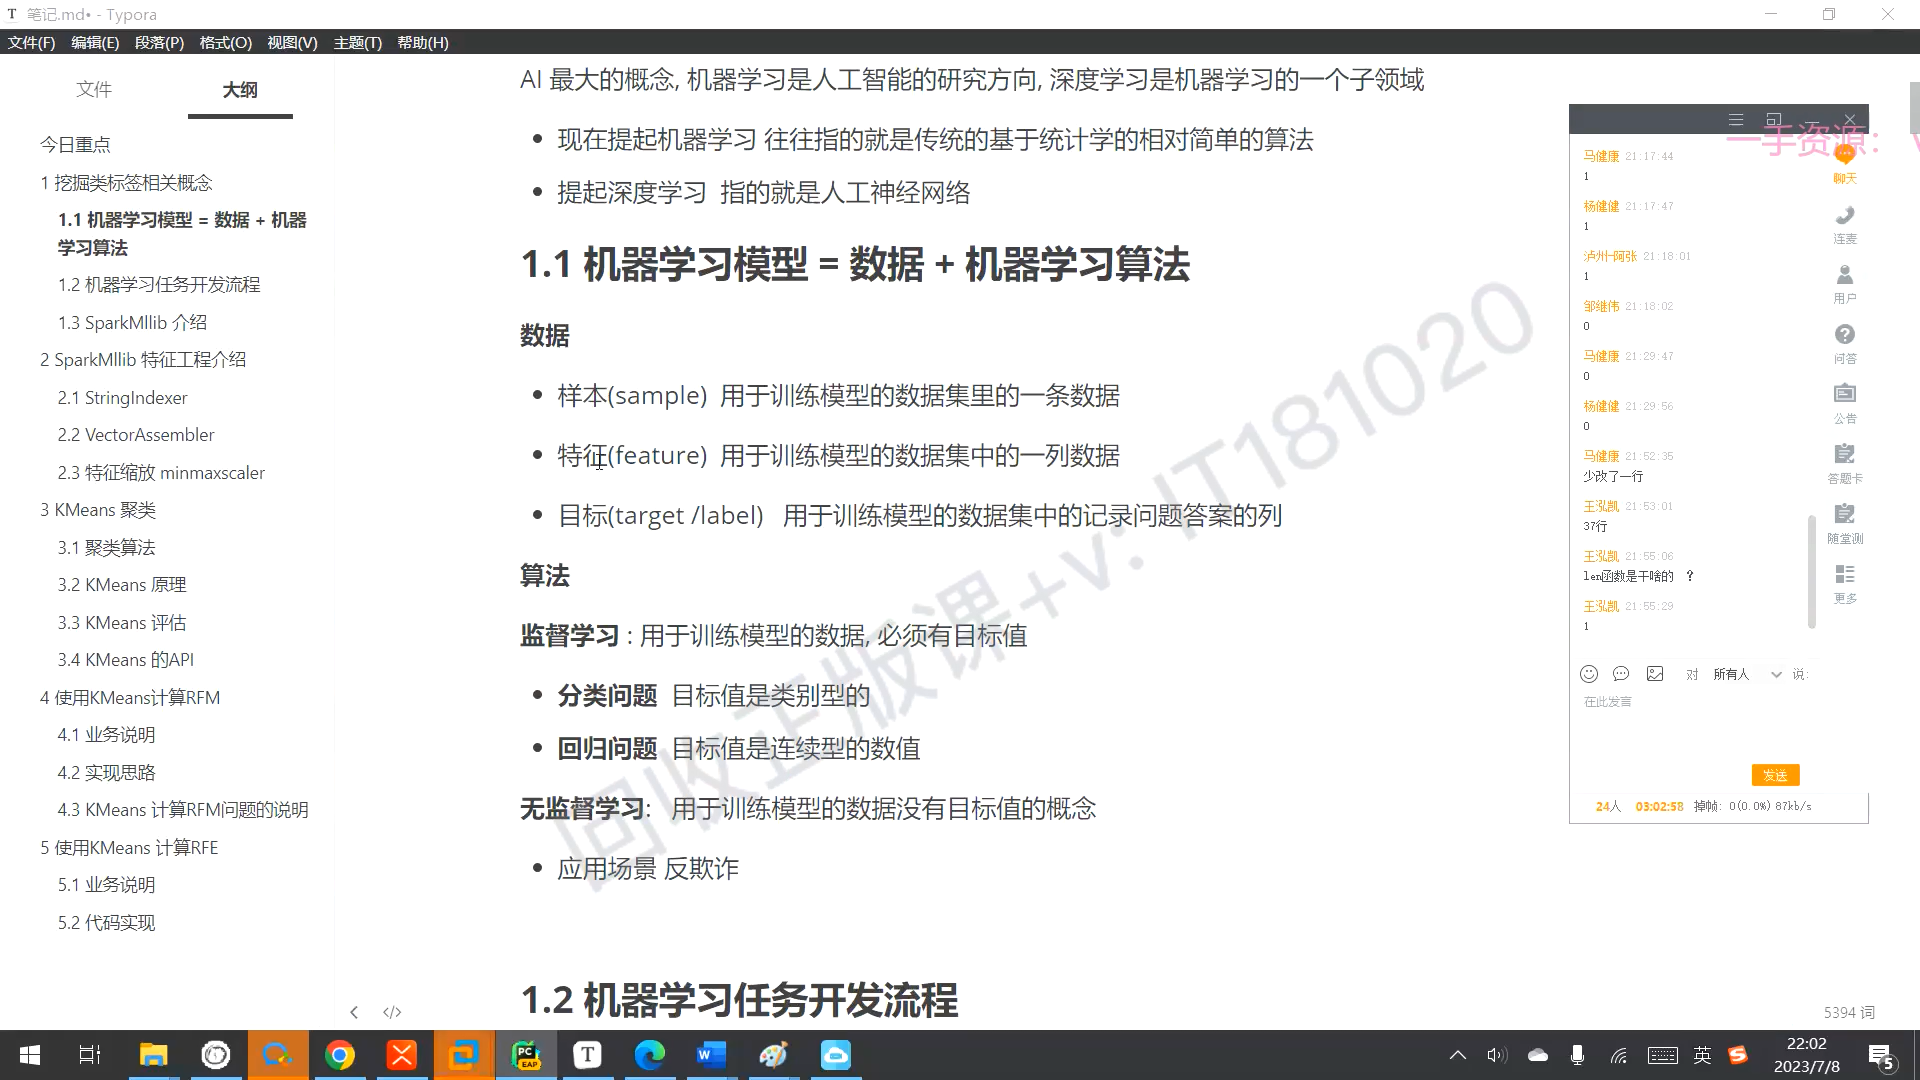Click the 发送 send button

(1775, 775)
